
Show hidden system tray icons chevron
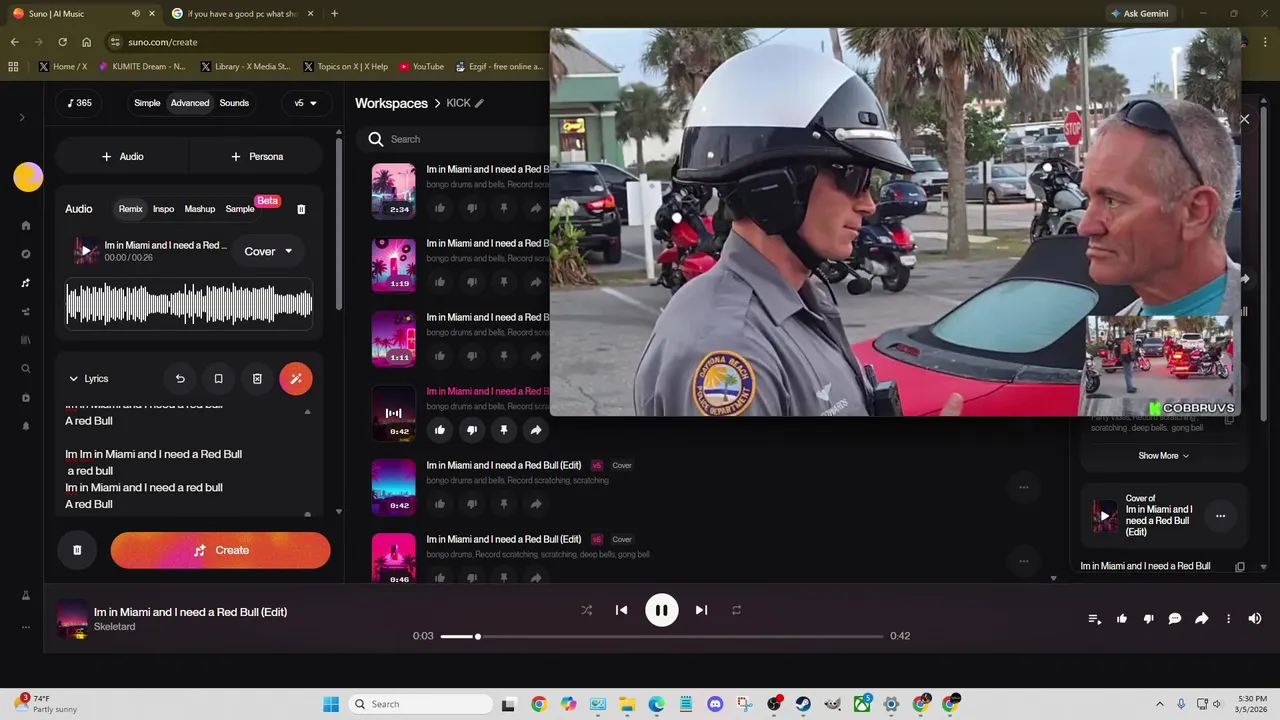click(x=1159, y=704)
